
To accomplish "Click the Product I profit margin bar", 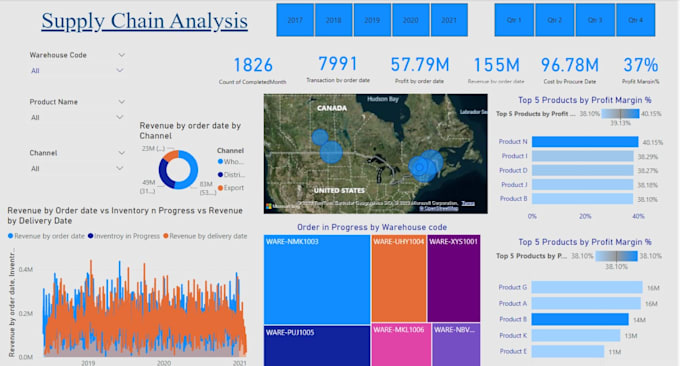I will point(583,156).
